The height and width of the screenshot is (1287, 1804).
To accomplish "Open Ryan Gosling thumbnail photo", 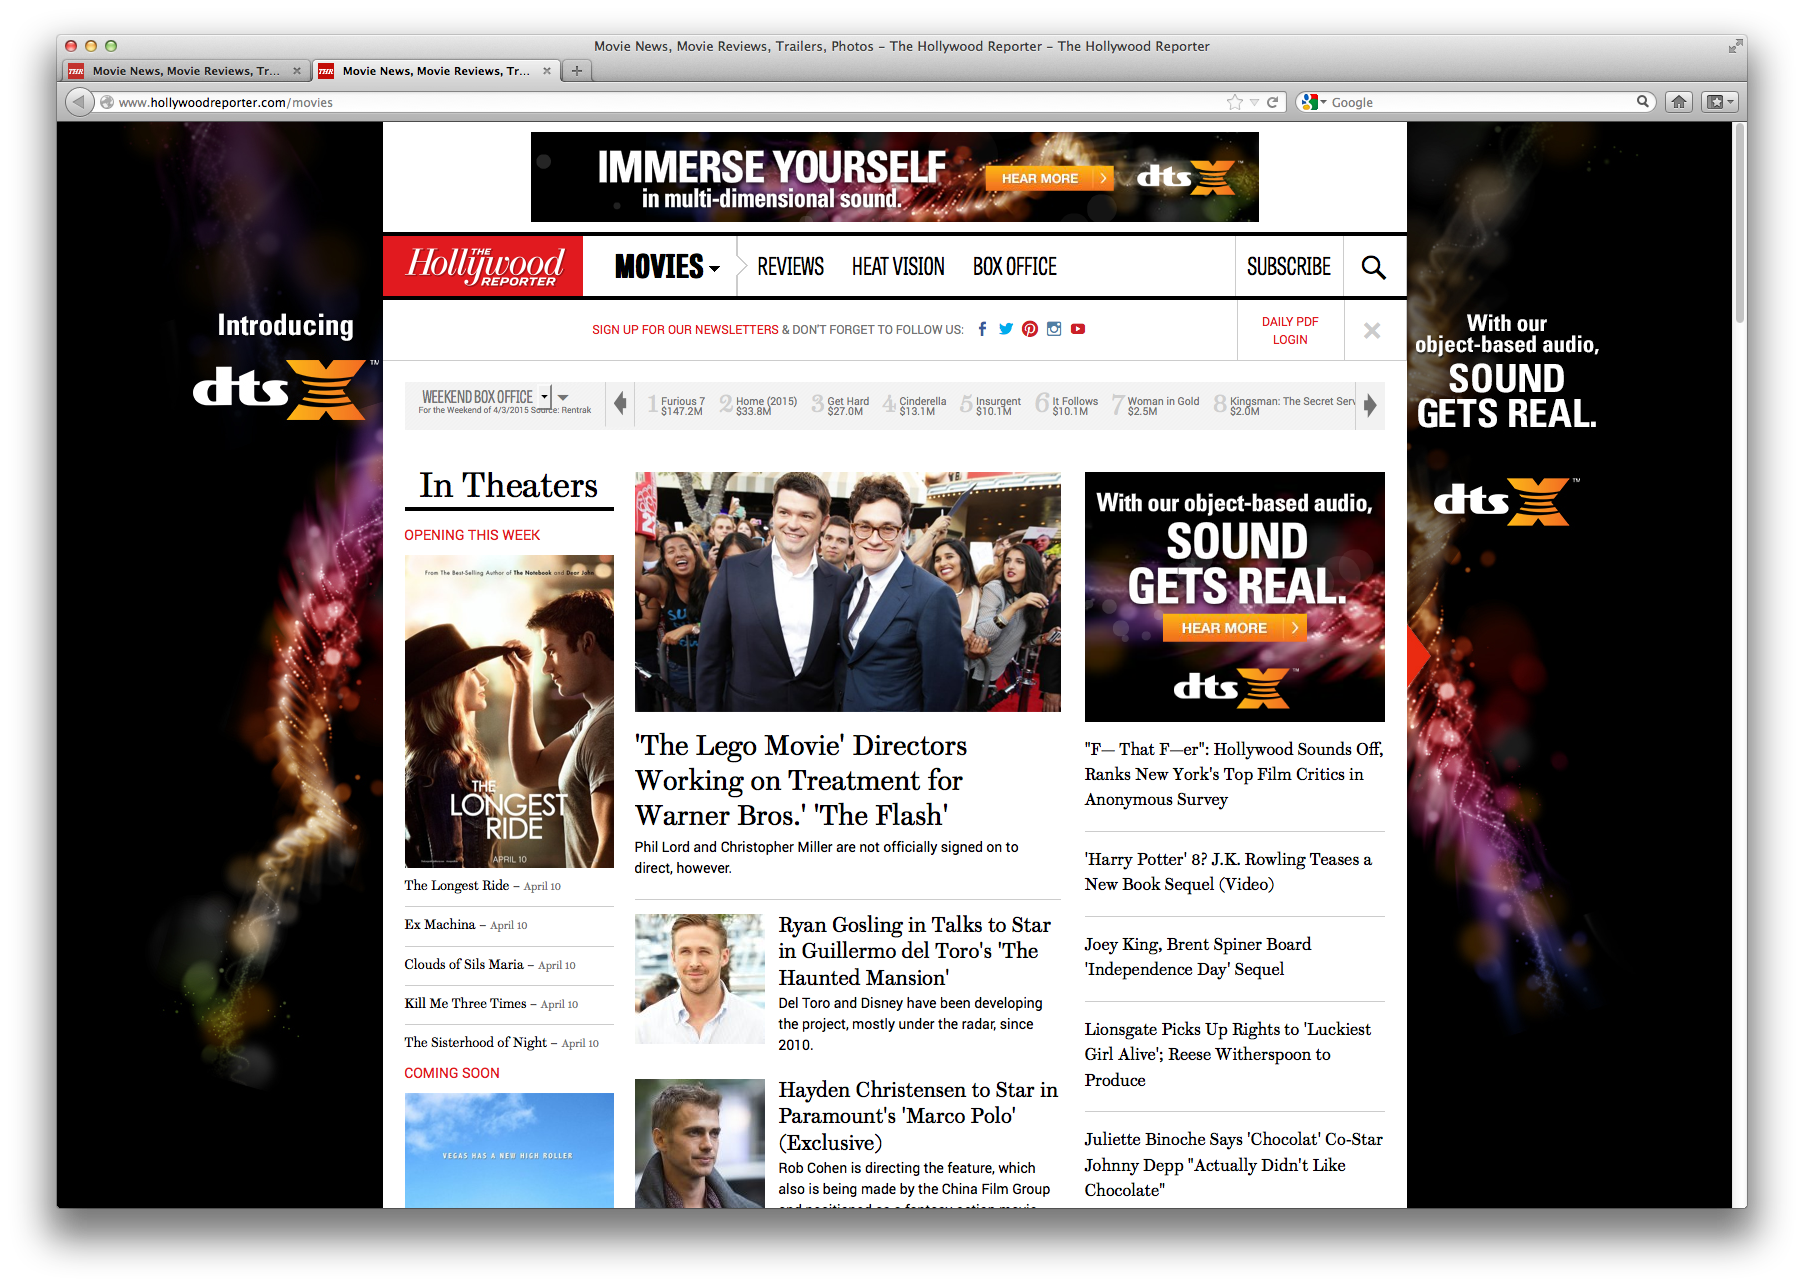I will coord(699,978).
